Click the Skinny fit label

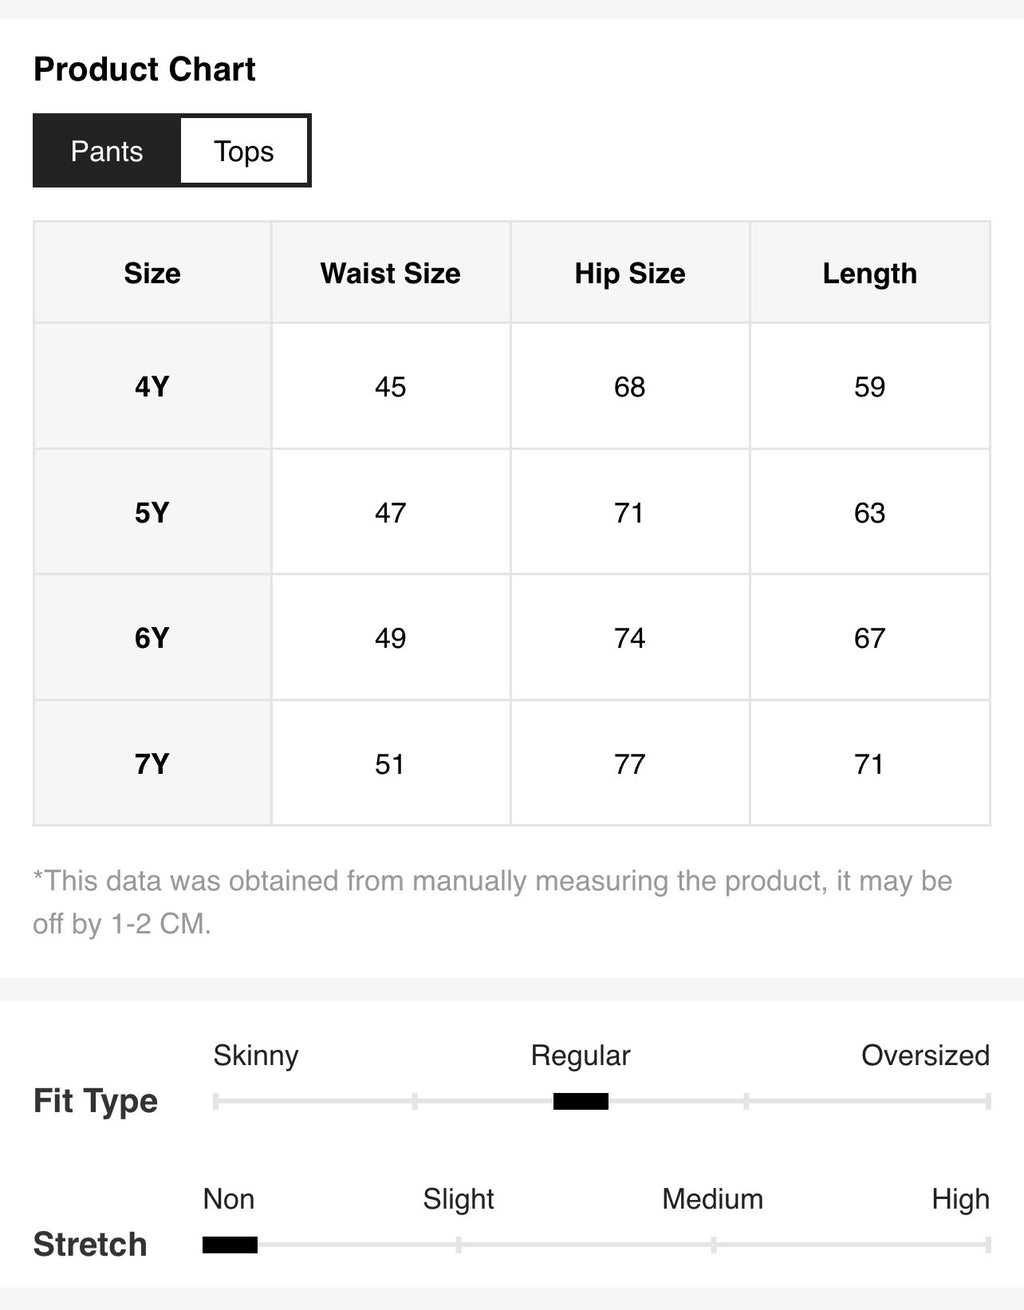click(256, 1056)
